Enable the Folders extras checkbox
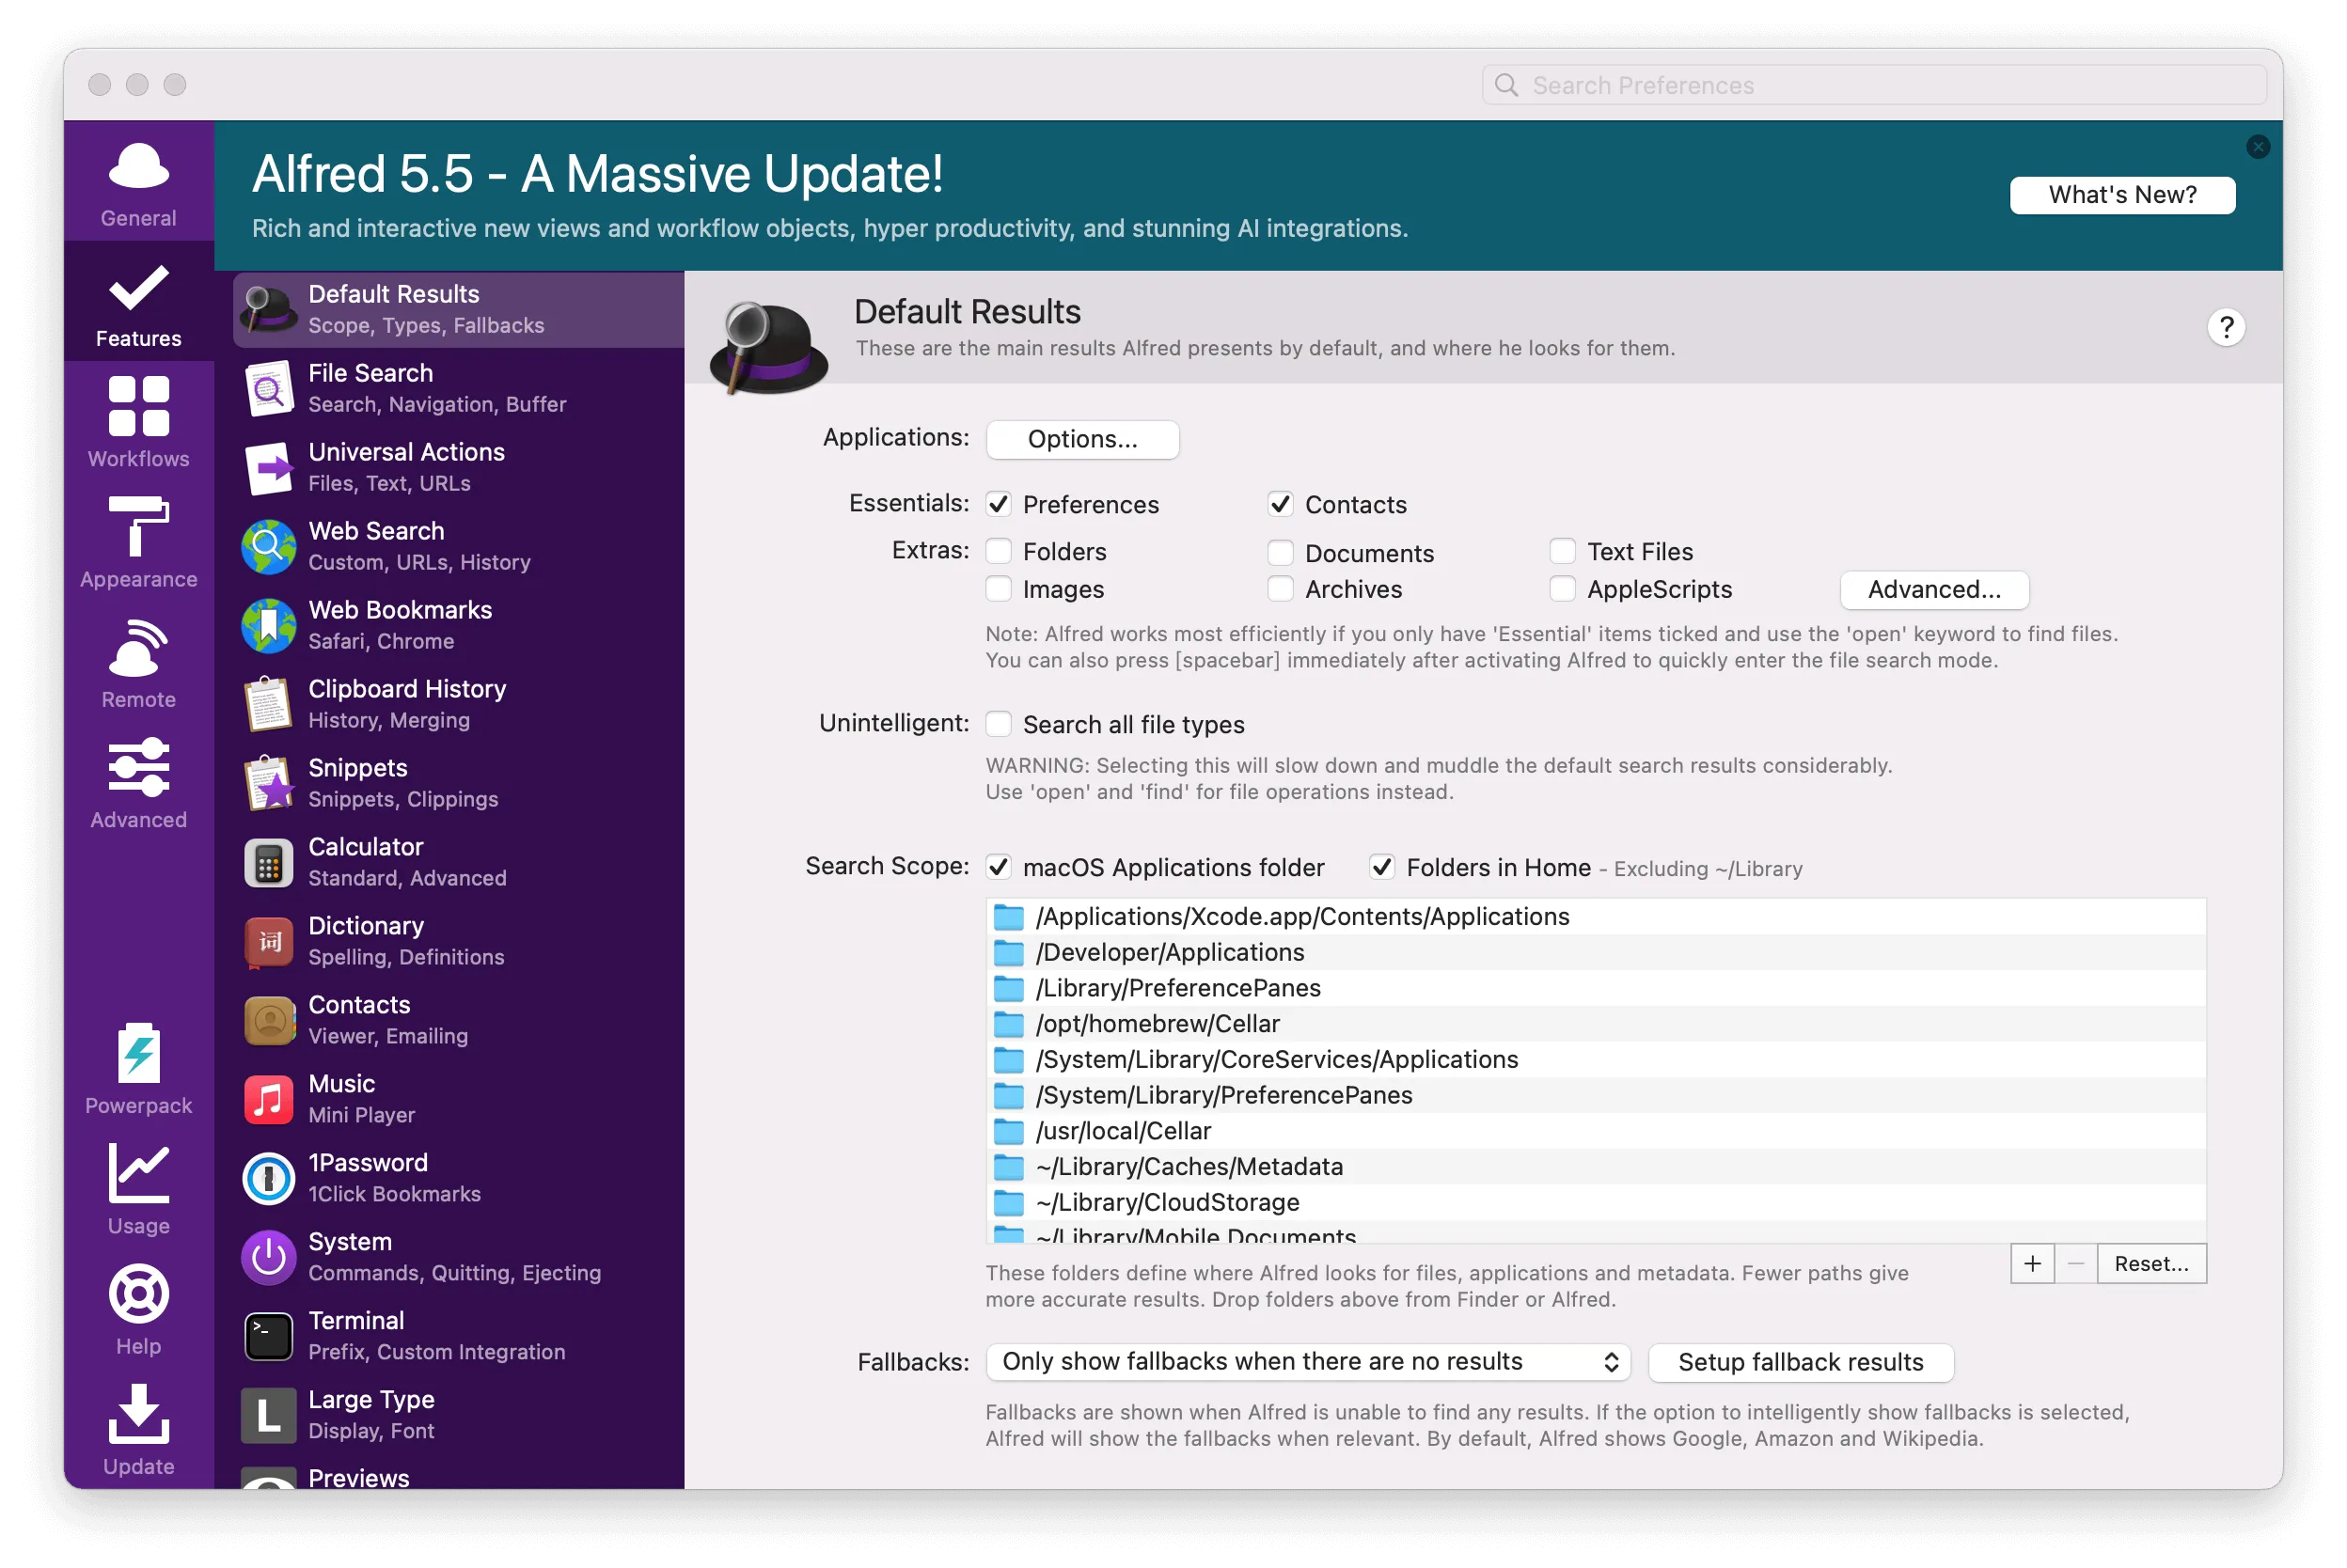The height and width of the screenshot is (1568, 2347). point(998,551)
